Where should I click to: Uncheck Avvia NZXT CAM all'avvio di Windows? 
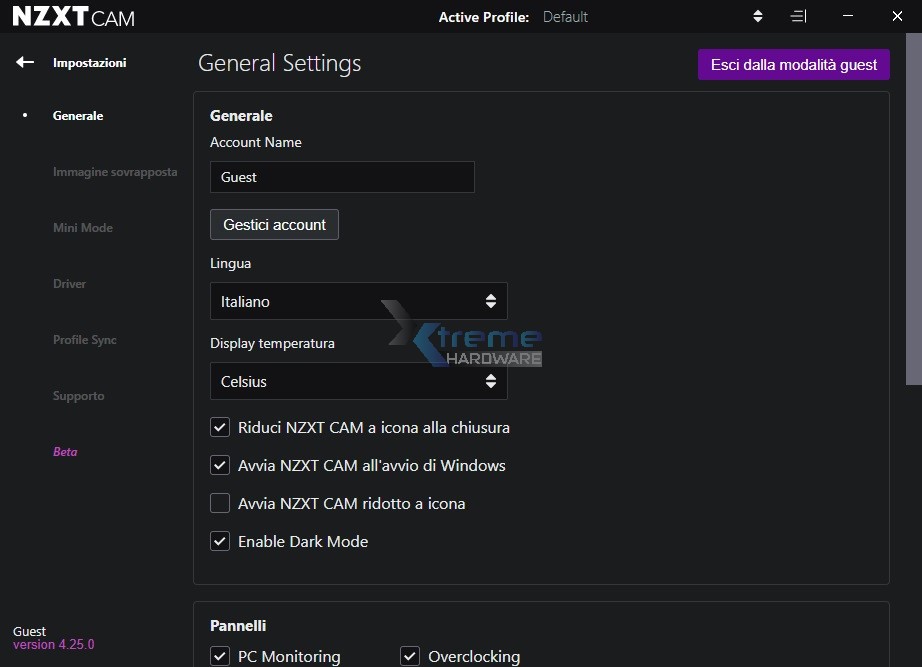[220, 465]
